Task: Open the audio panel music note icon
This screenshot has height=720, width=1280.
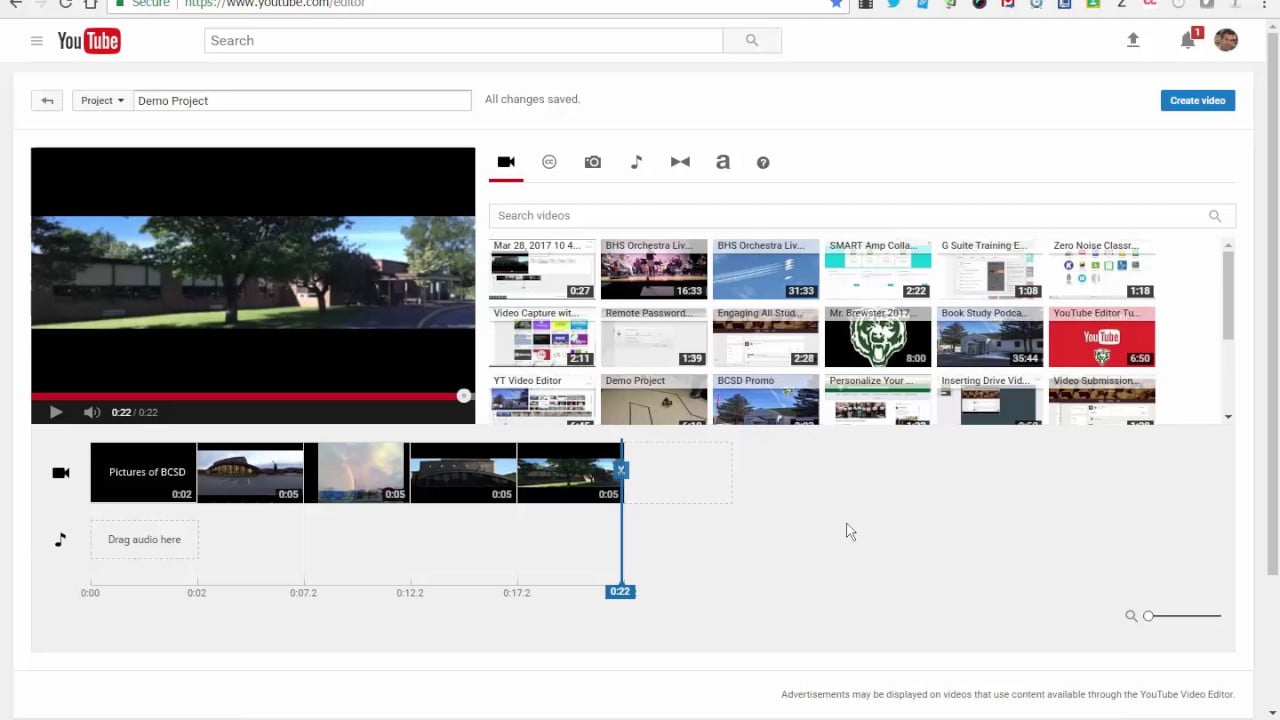Action: coord(636,162)
